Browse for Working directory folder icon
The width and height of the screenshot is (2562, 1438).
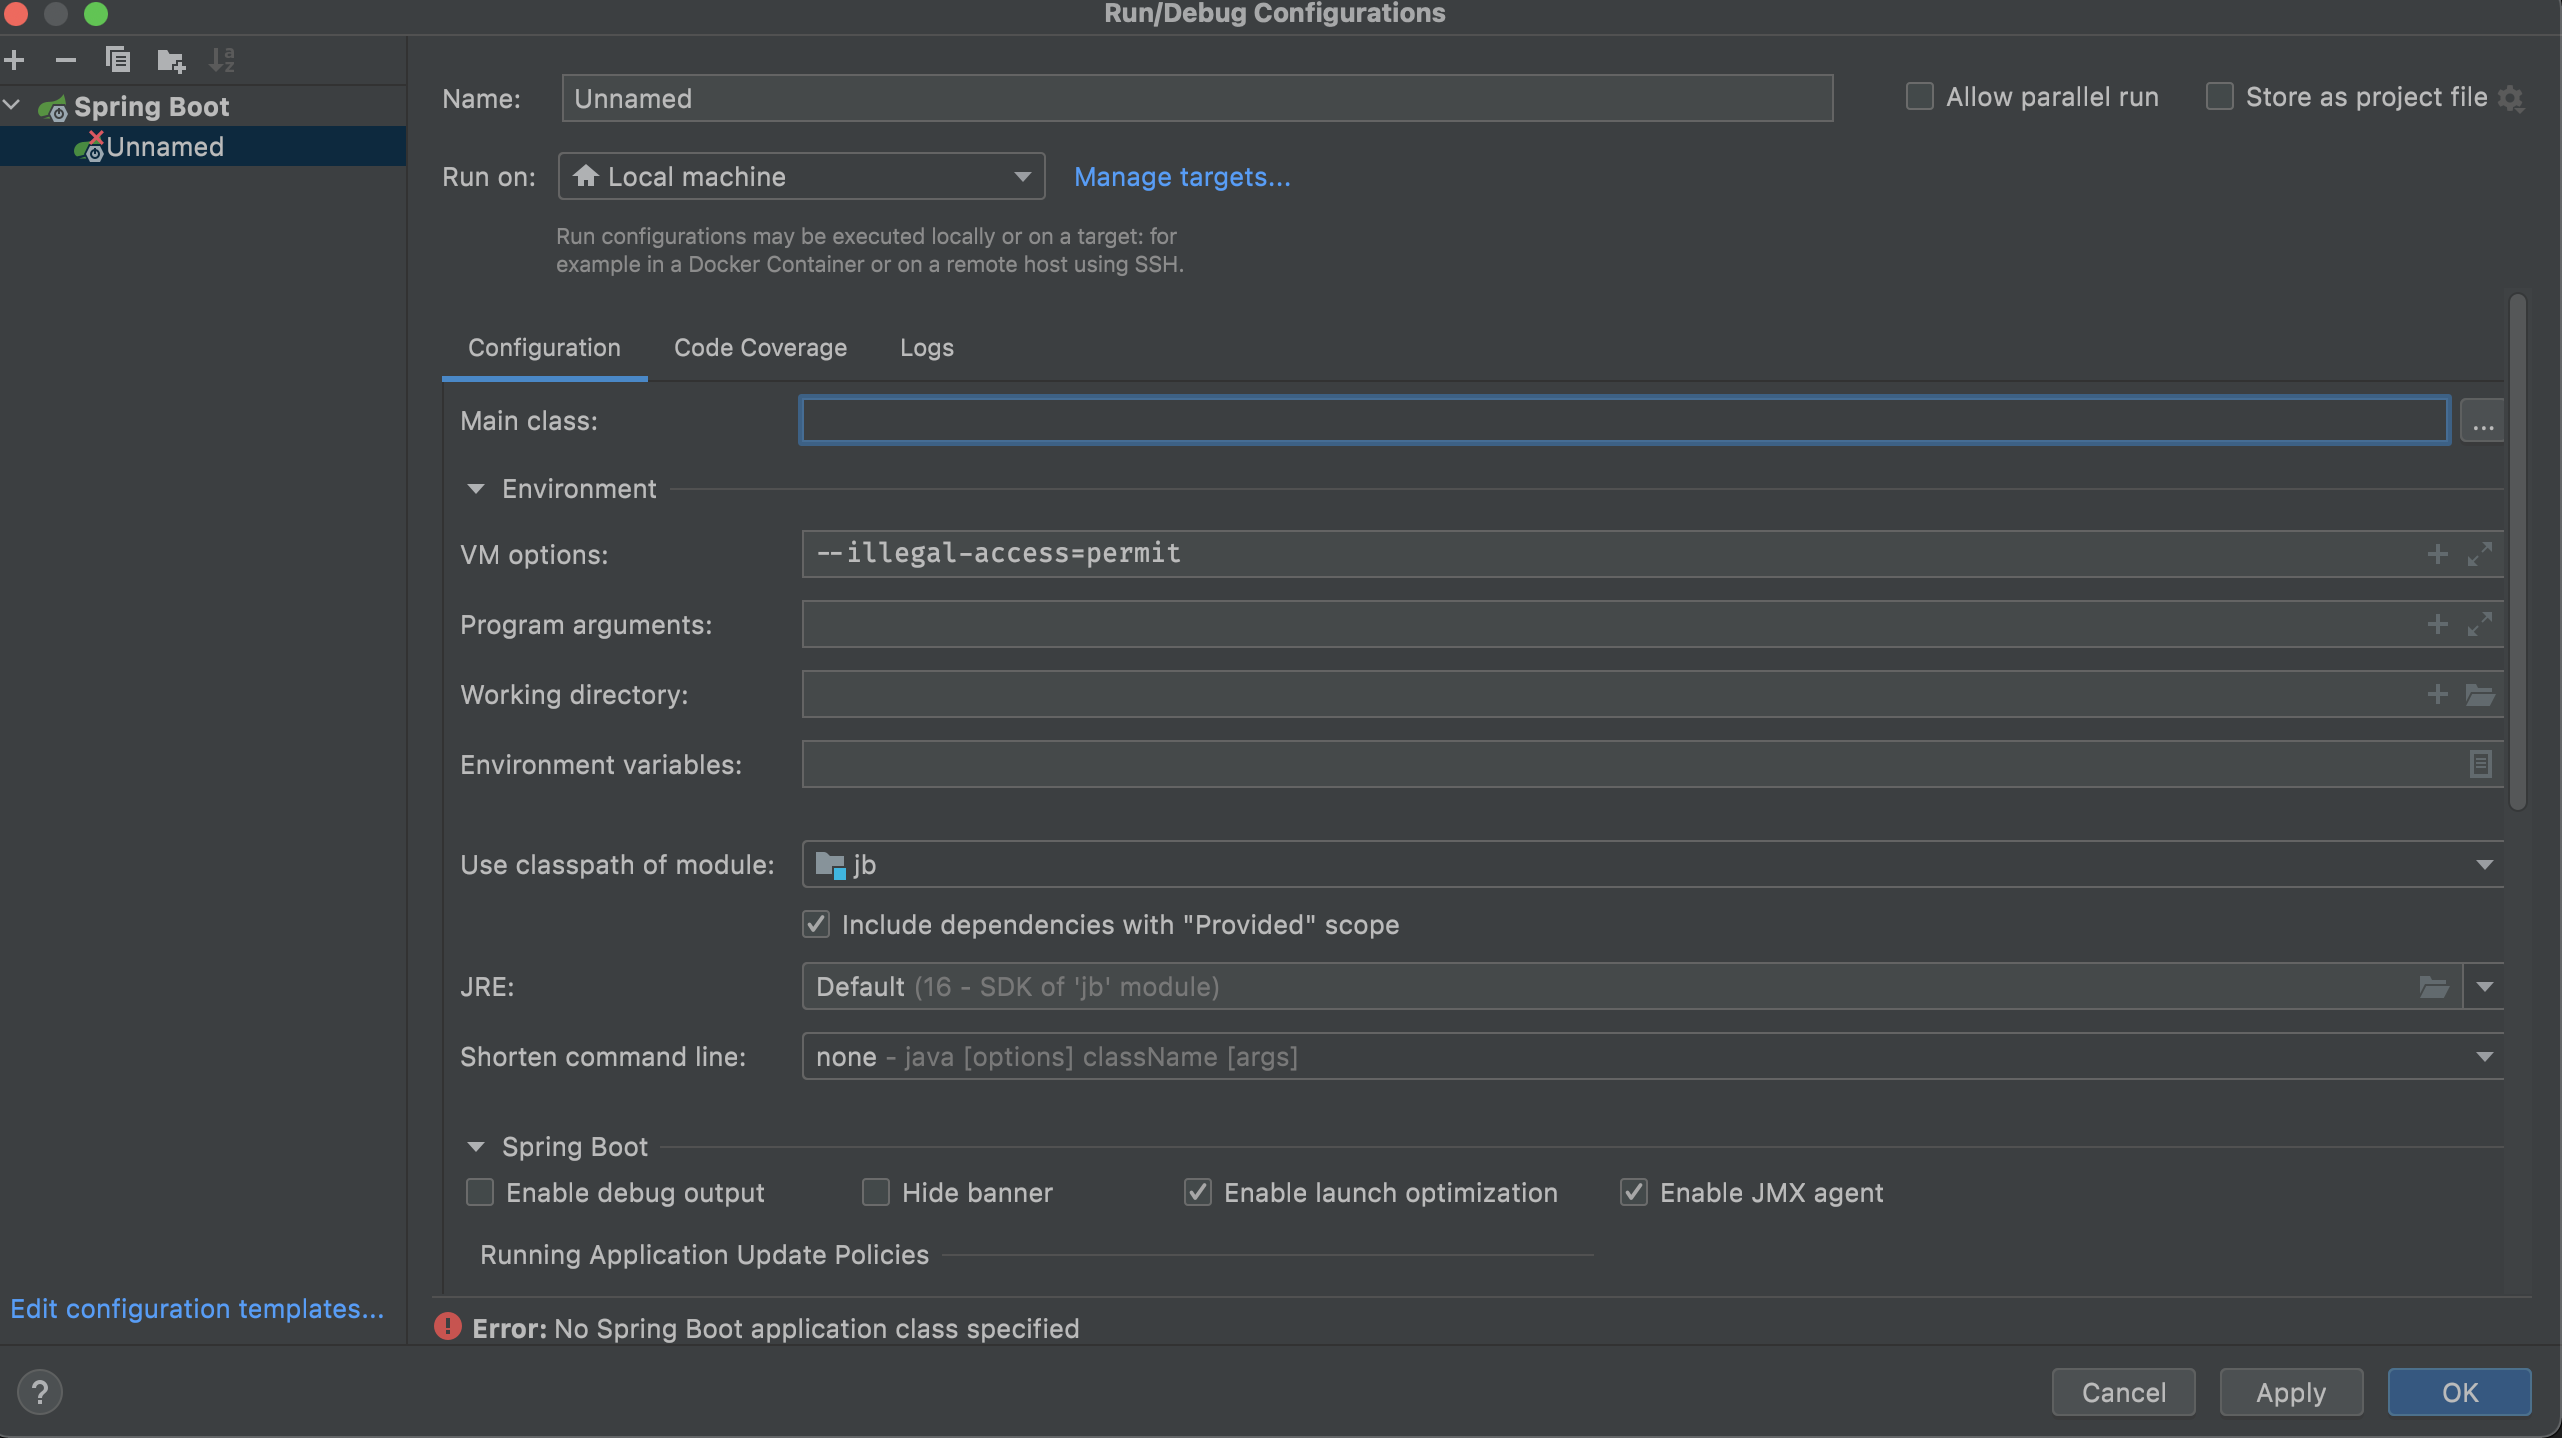(2479, 694)
